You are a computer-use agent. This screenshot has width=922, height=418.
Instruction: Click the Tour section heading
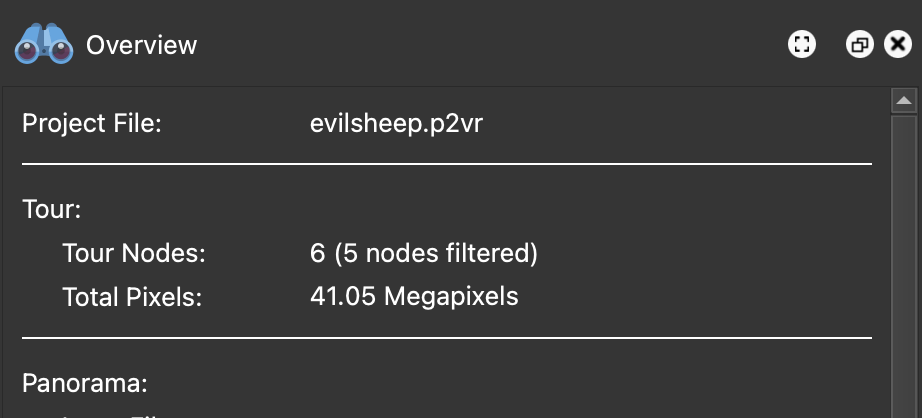tap(51, 211)
